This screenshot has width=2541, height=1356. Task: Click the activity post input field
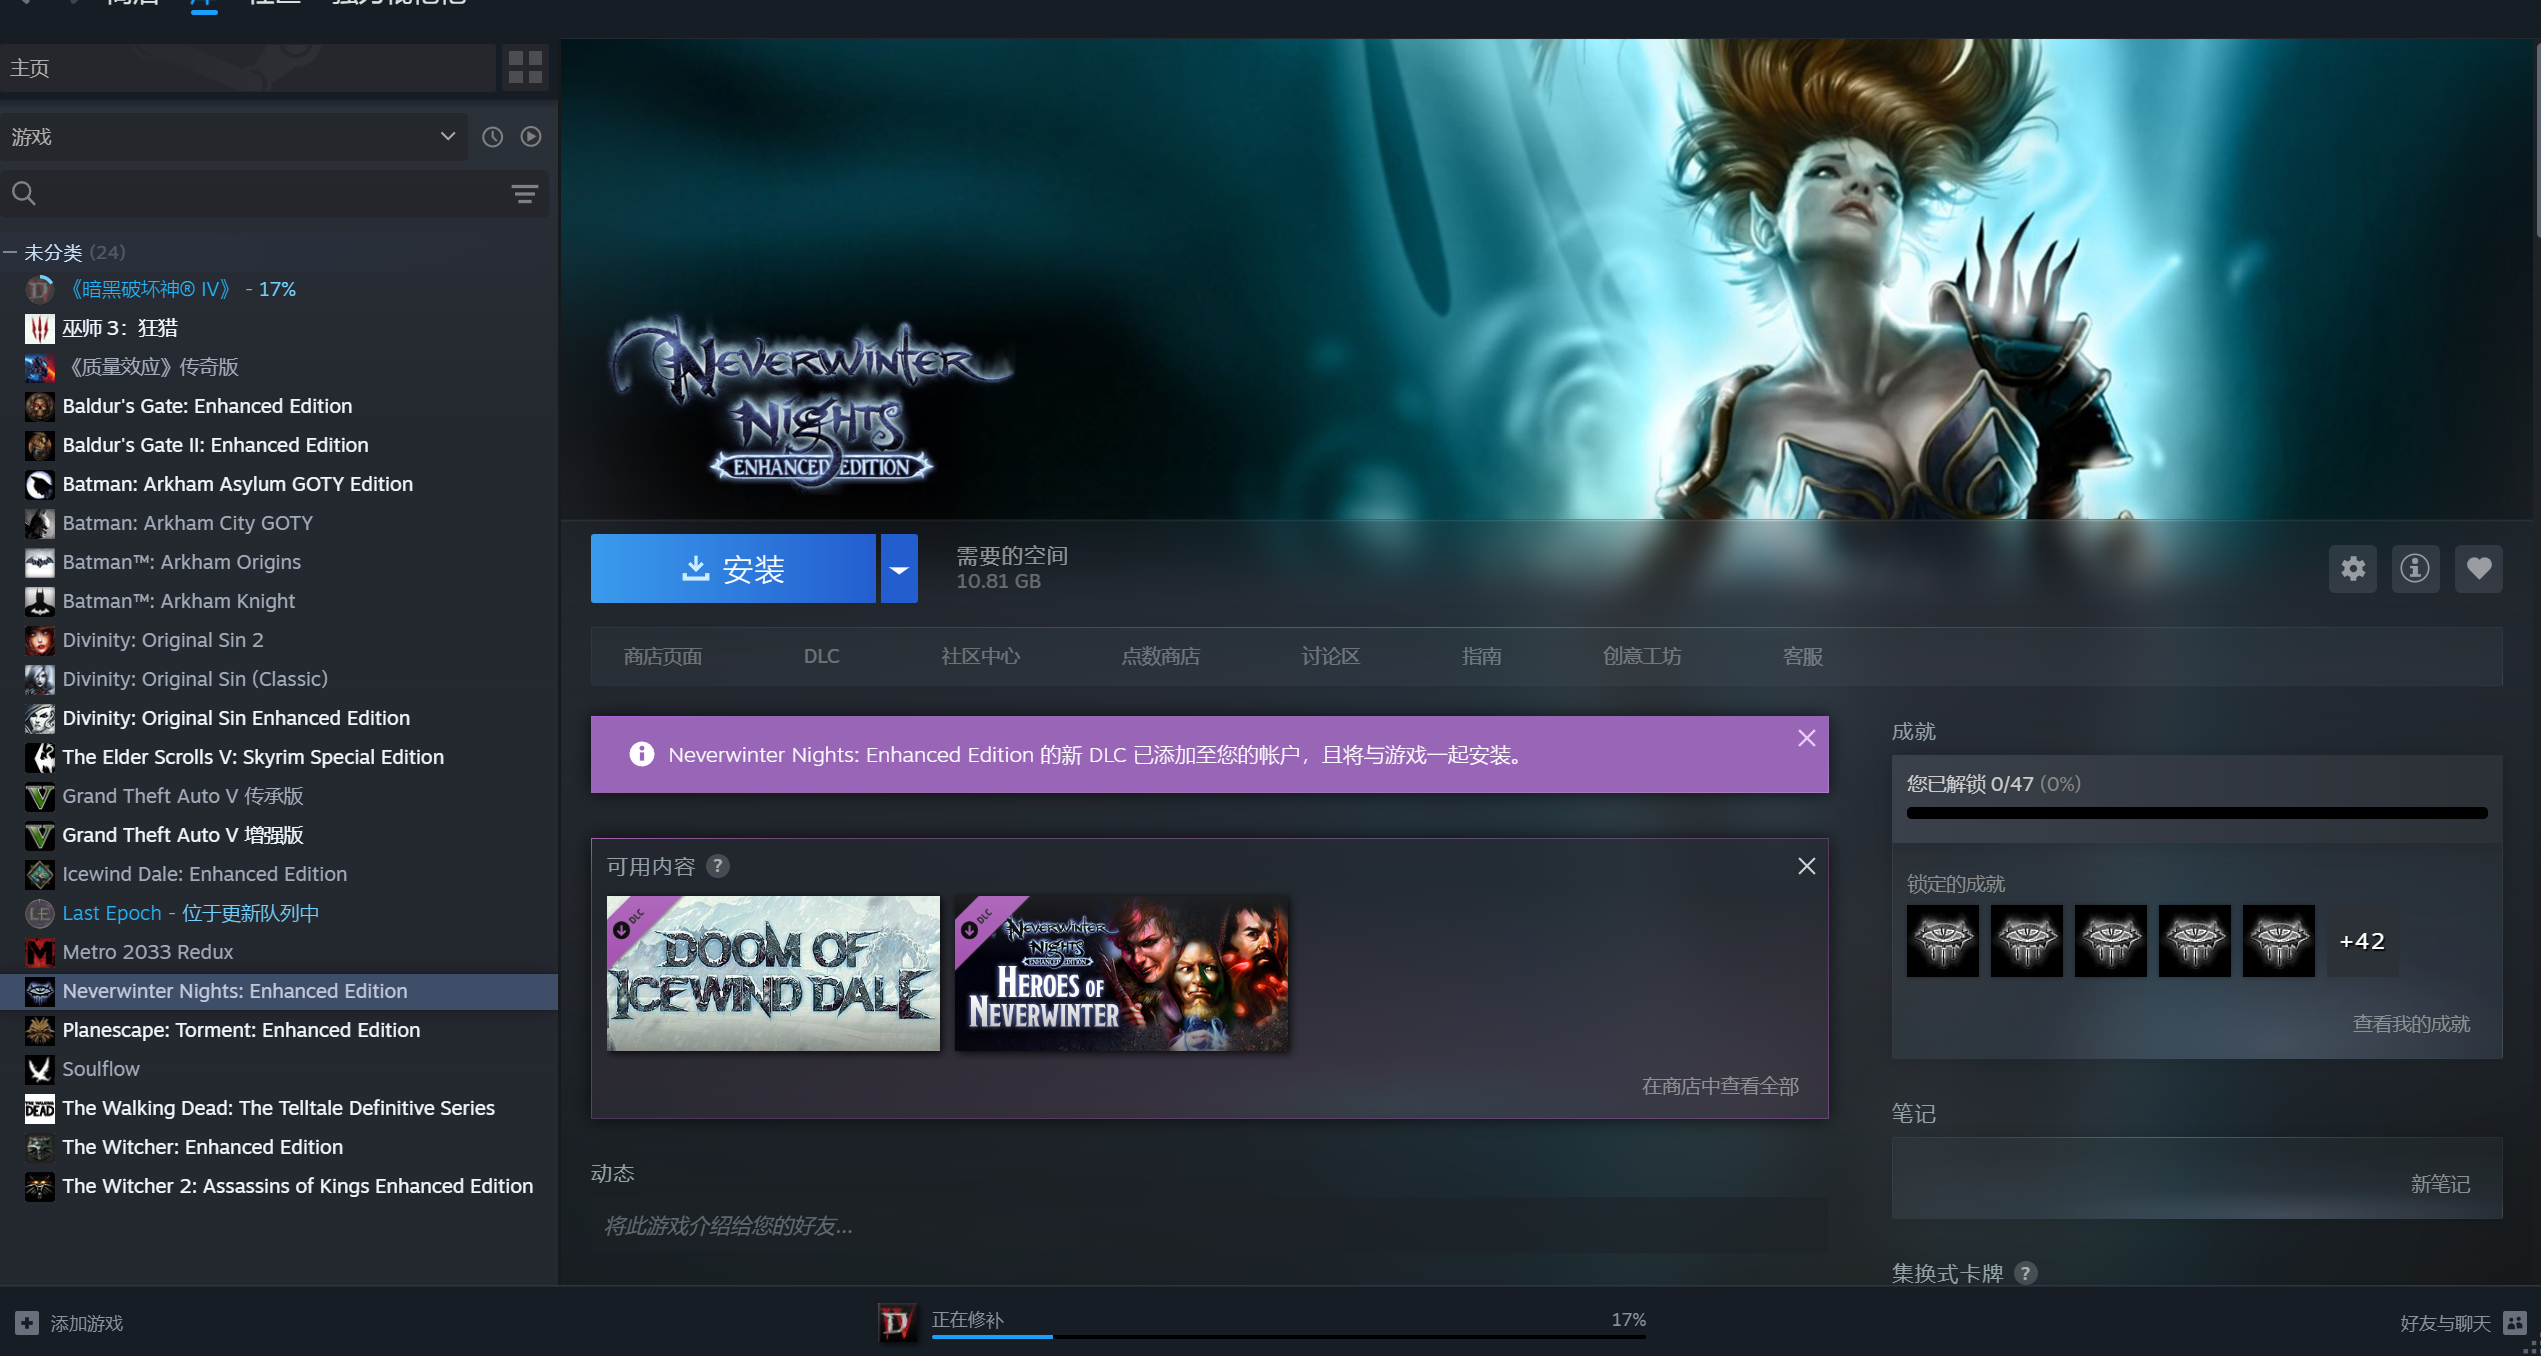point(1209,1226)
